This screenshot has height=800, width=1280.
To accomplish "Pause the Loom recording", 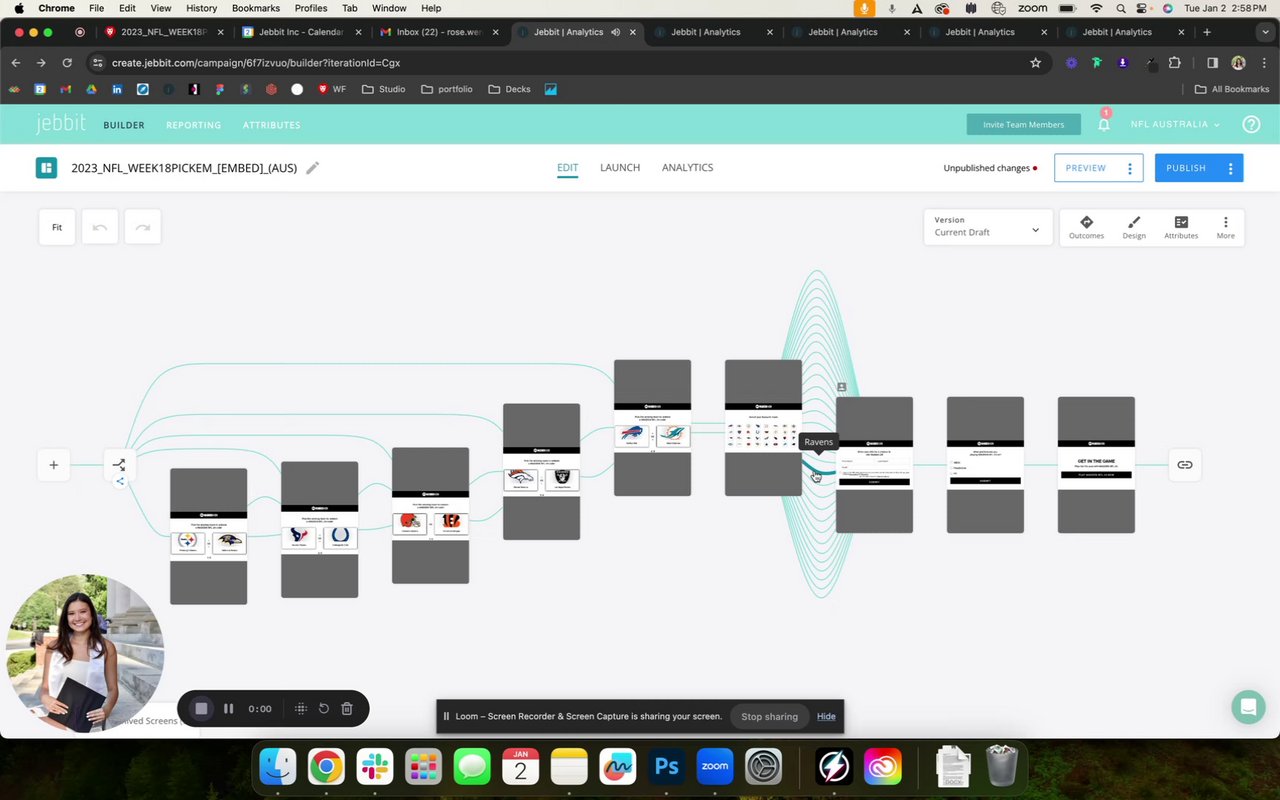I will pyautogui.click(x=229, y=708).
